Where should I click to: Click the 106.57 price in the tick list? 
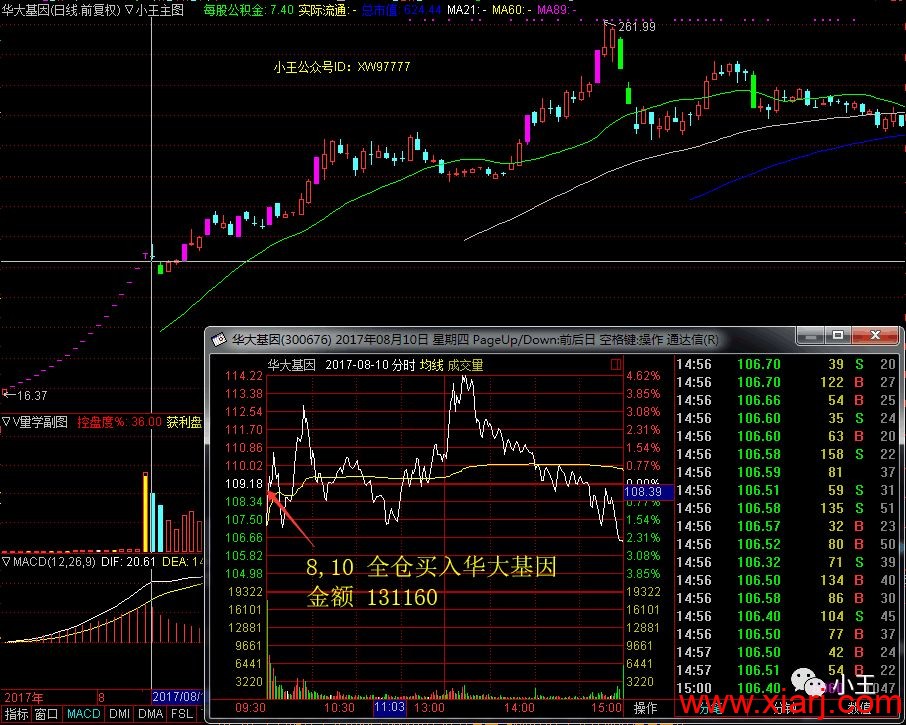pos(759,526)
